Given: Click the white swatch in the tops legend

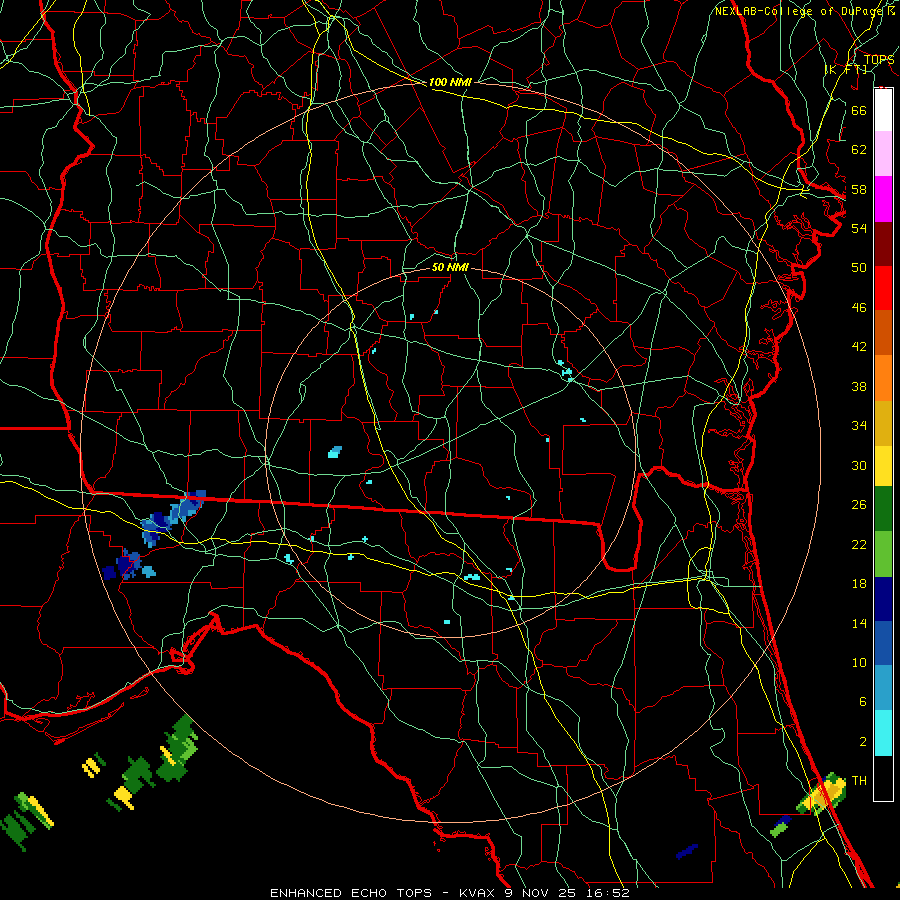Looking at the screenshot, I should coord(883,110).
